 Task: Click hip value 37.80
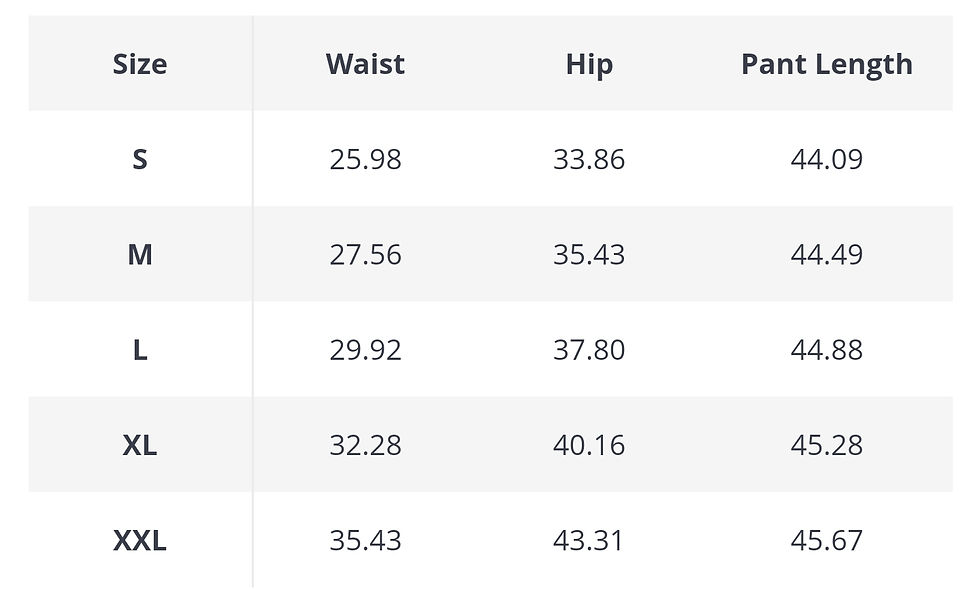coord(589,350)
